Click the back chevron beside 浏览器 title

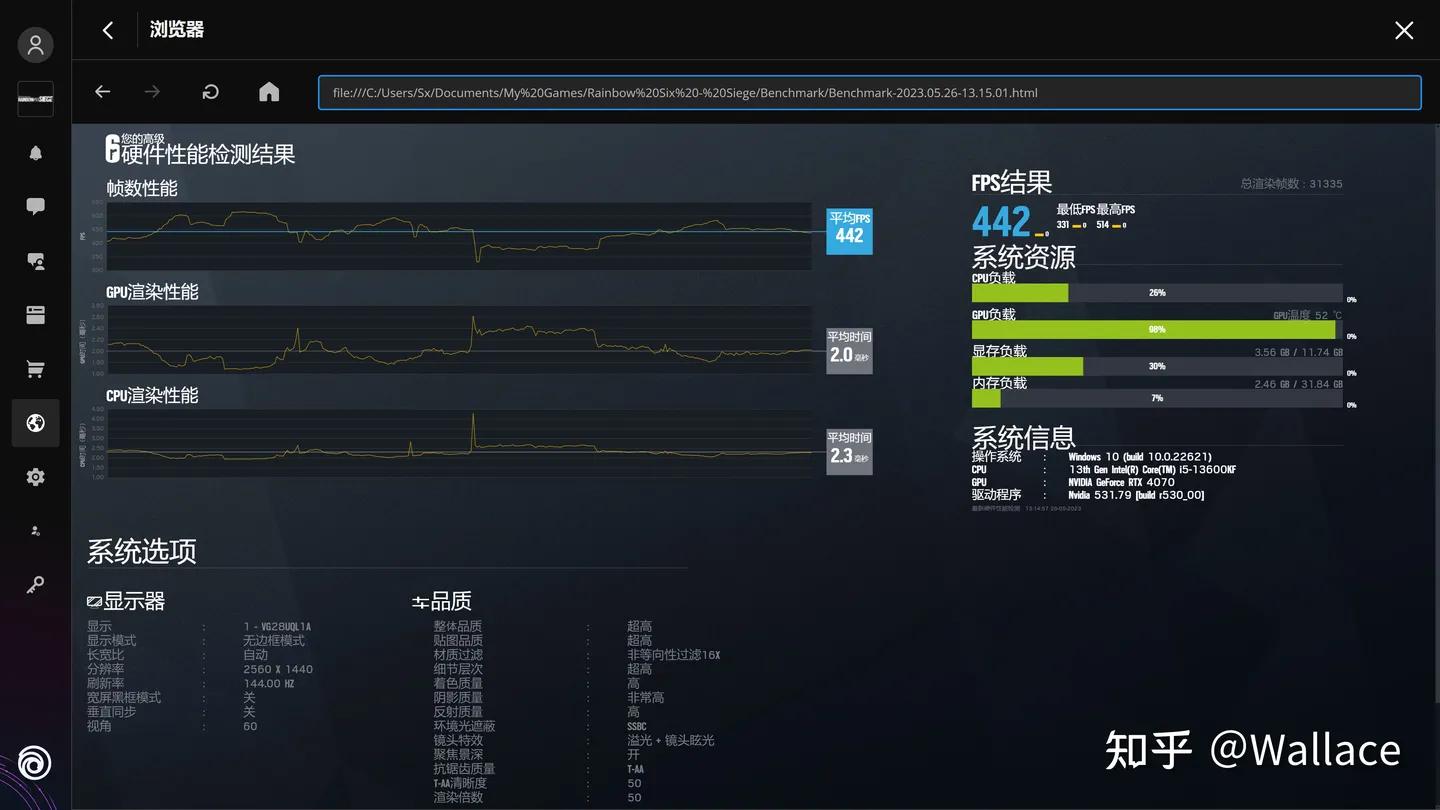pyautogui.click(x=107, y=30)
